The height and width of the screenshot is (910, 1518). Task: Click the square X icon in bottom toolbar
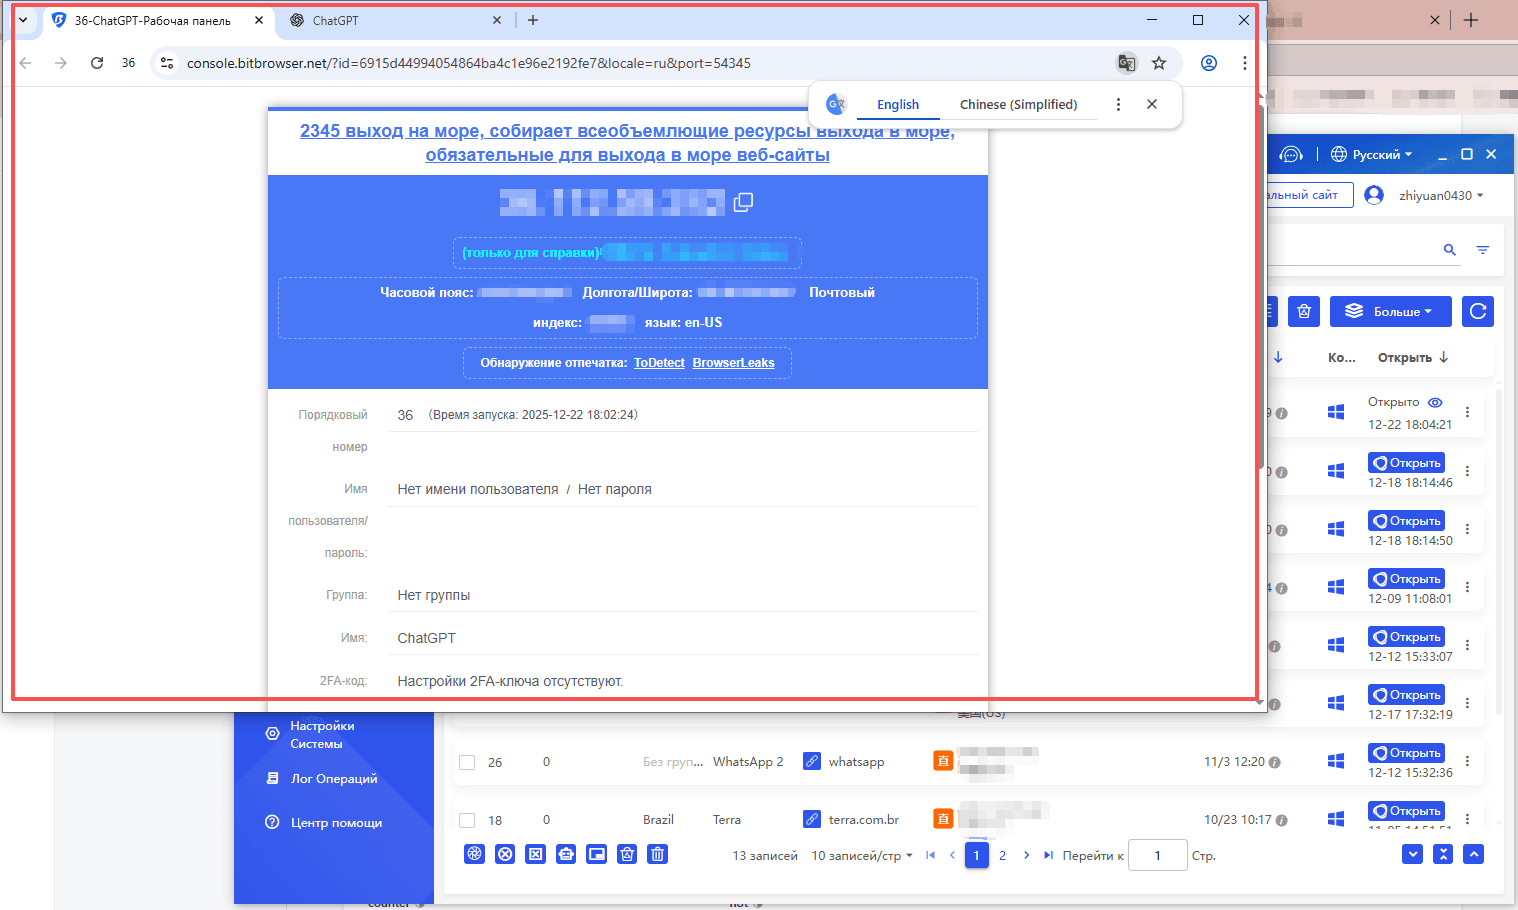click(536, 854)
